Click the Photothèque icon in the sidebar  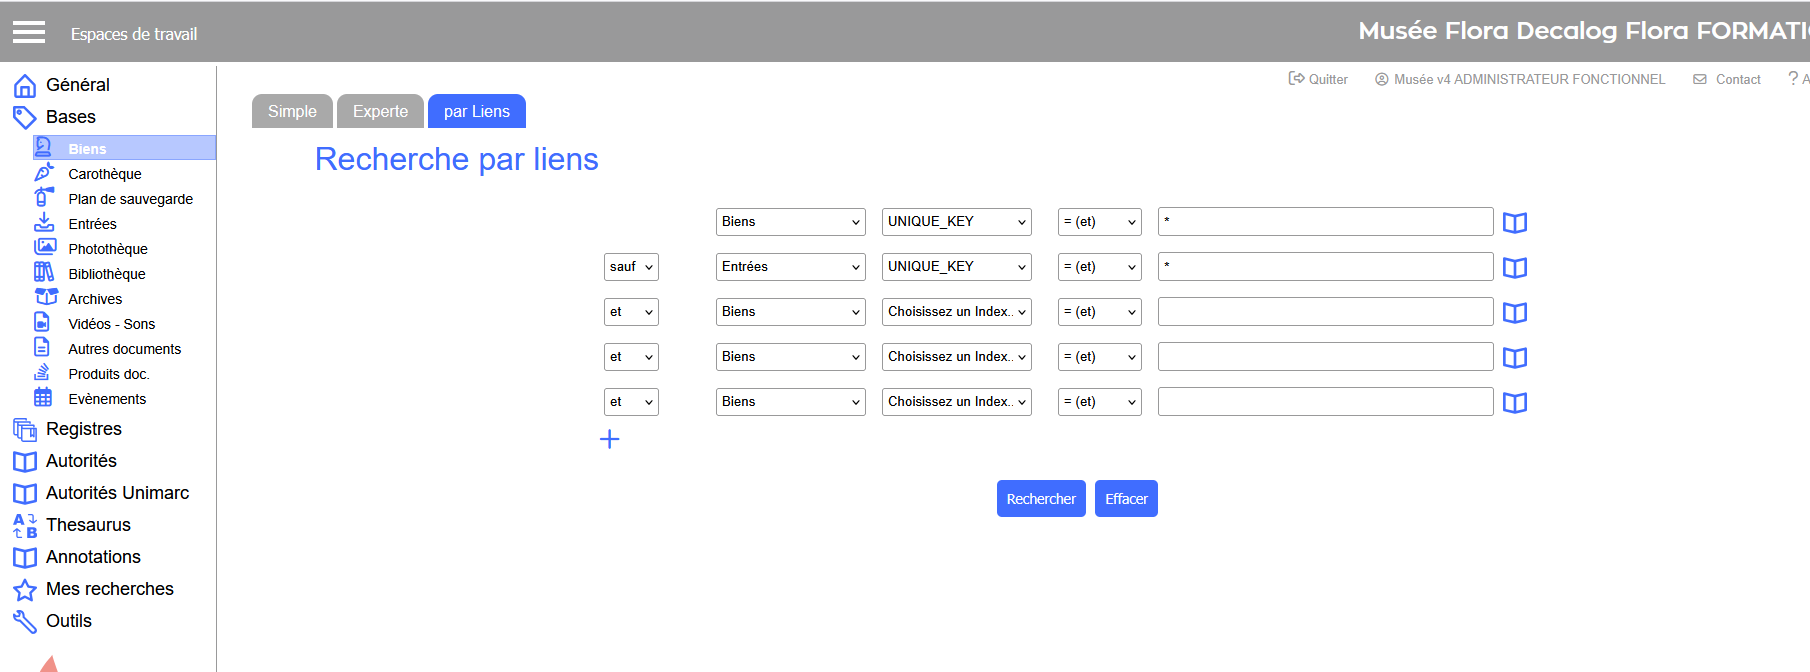44,248
